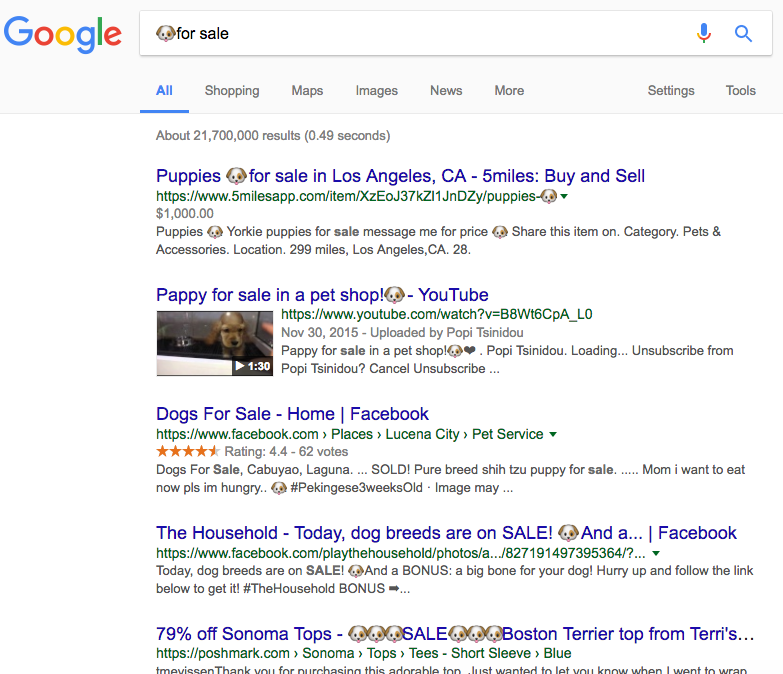
Task: Play the video via 1:30 badge
Action: click(253, 366)
